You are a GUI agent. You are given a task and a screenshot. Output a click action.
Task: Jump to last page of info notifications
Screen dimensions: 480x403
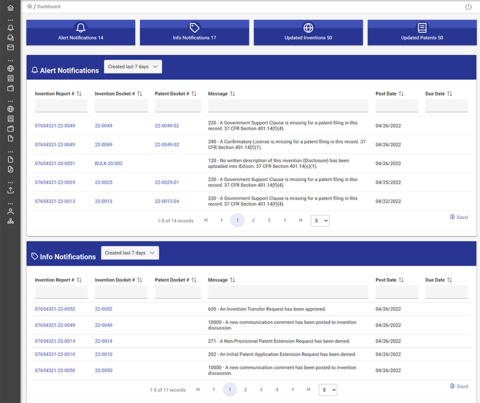click(x=308, y=389)
